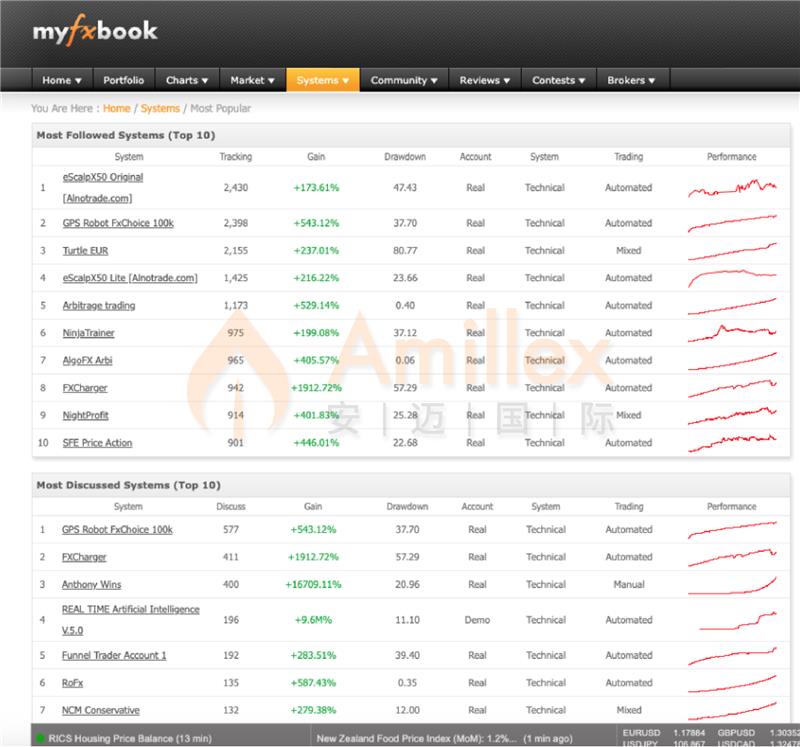Click FXCharger performance sparkline in Most Followed
800x747 pixels.
tap(732, 388)
